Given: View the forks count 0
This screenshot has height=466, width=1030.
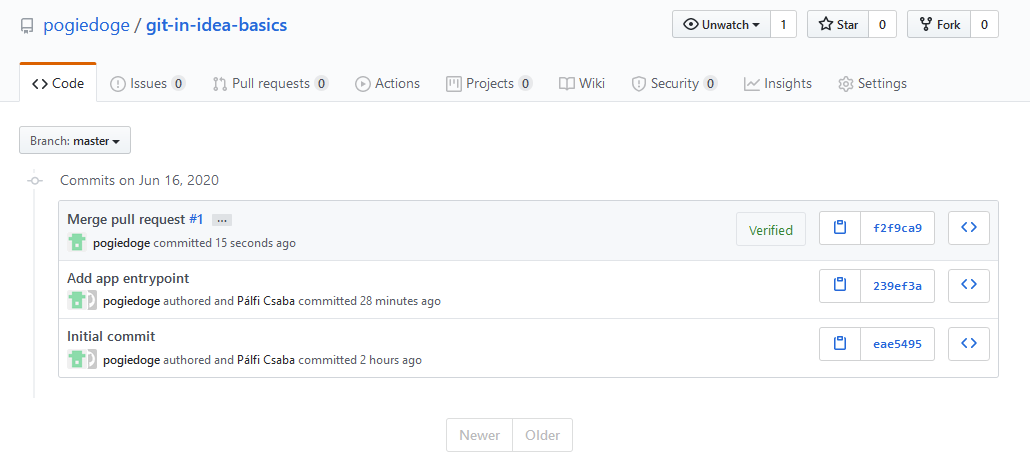Looking at the screenshot, I should tap(984, 24).
